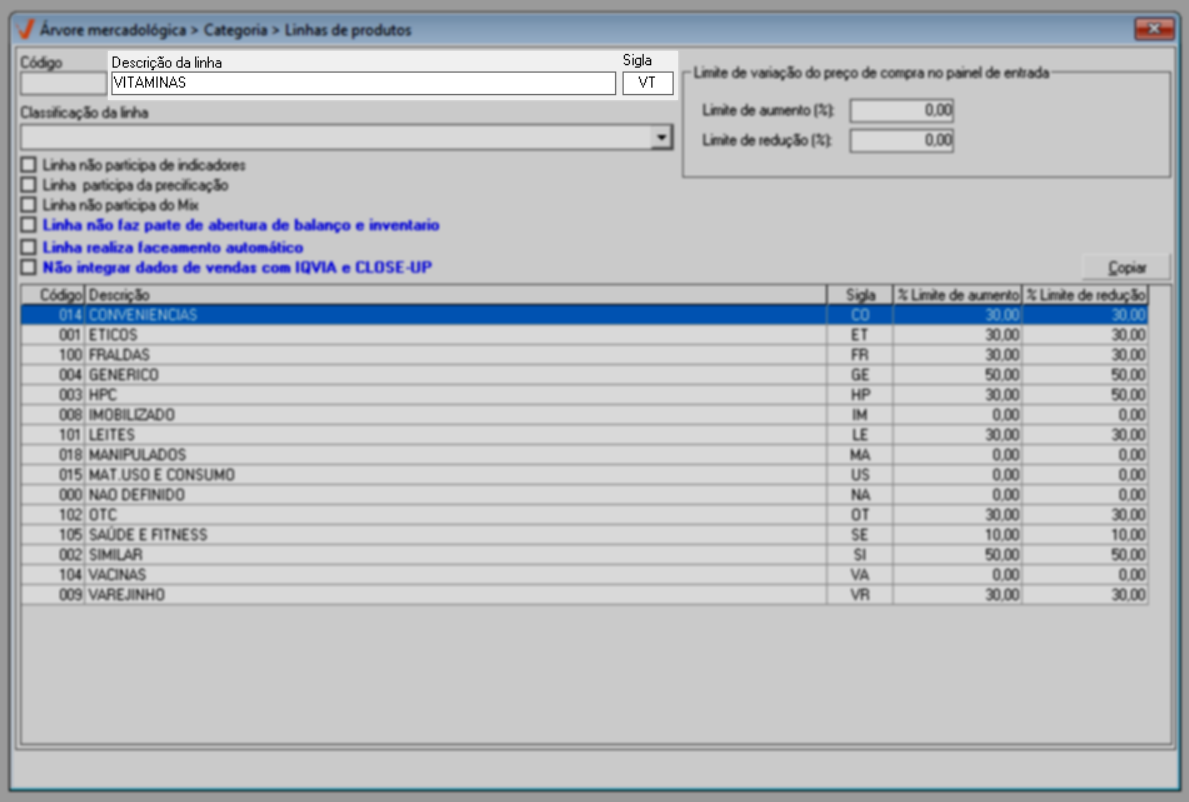
Task: Click the Copiar button
Action: pyautogui.click(x=1126, y=268)
